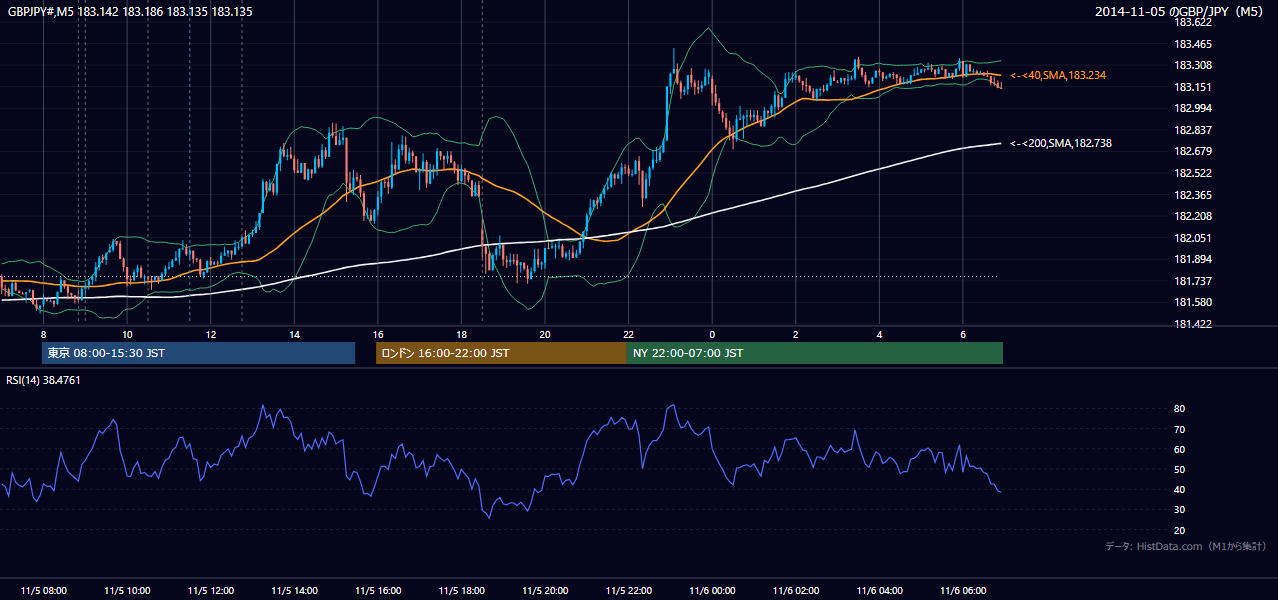Click the '11/6 00:00' bottom time label

pyautogui.click(x=712, y=591)
